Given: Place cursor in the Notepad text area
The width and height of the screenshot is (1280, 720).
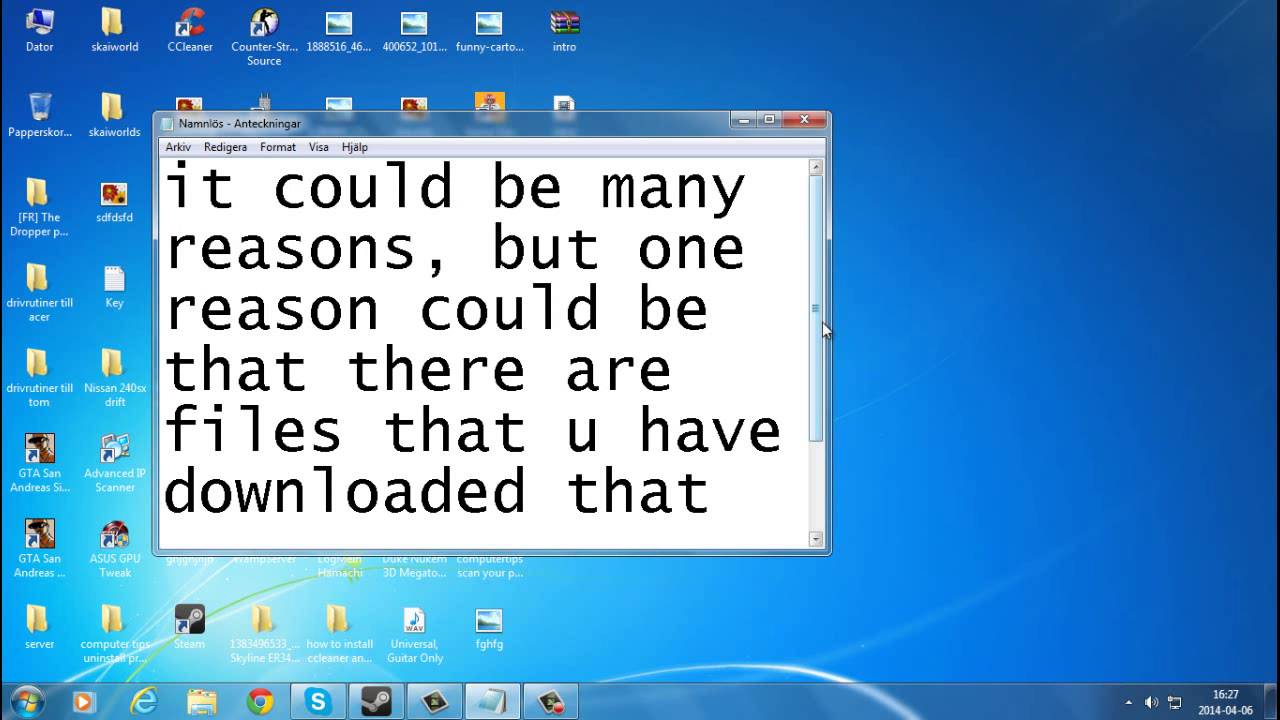Looking at the screenshot, I should tap(483, 353).
